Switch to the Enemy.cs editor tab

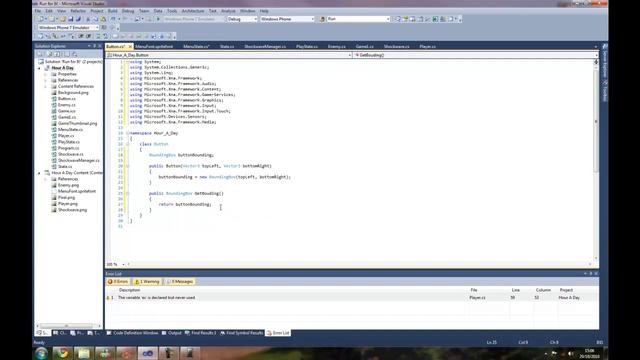[x=337, y=47]
